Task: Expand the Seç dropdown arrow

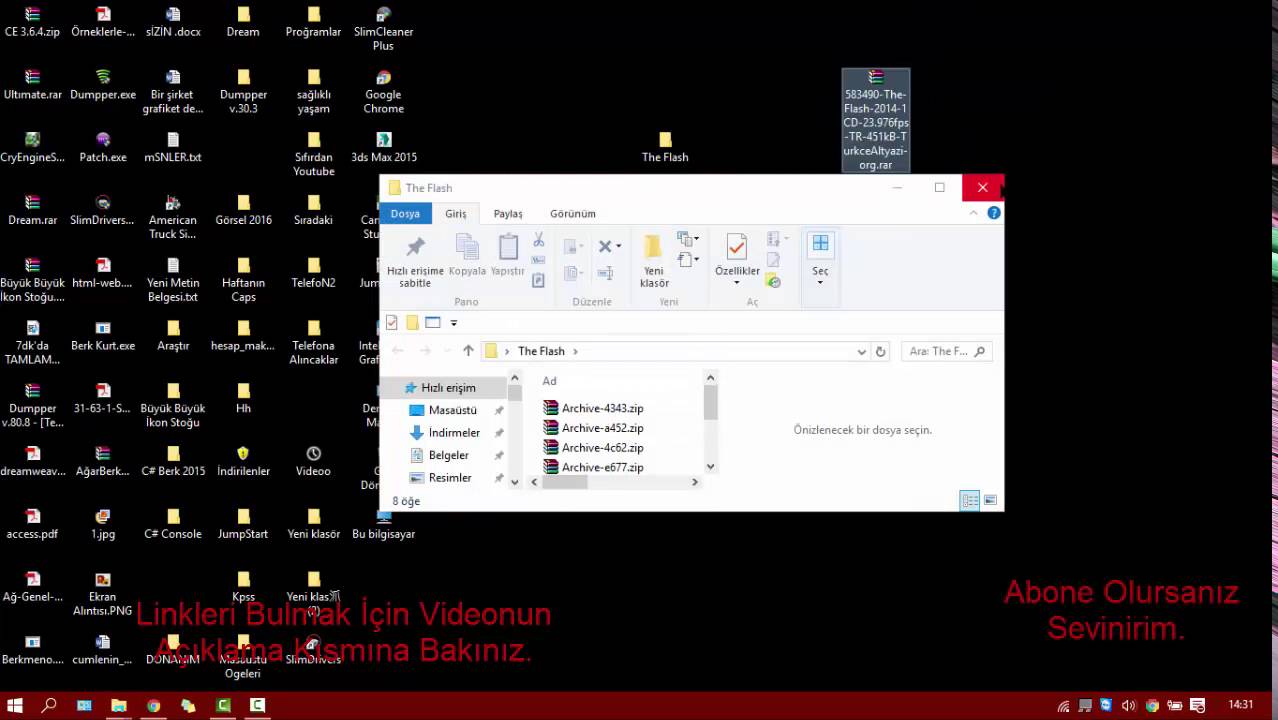Action: pos(820,282)
